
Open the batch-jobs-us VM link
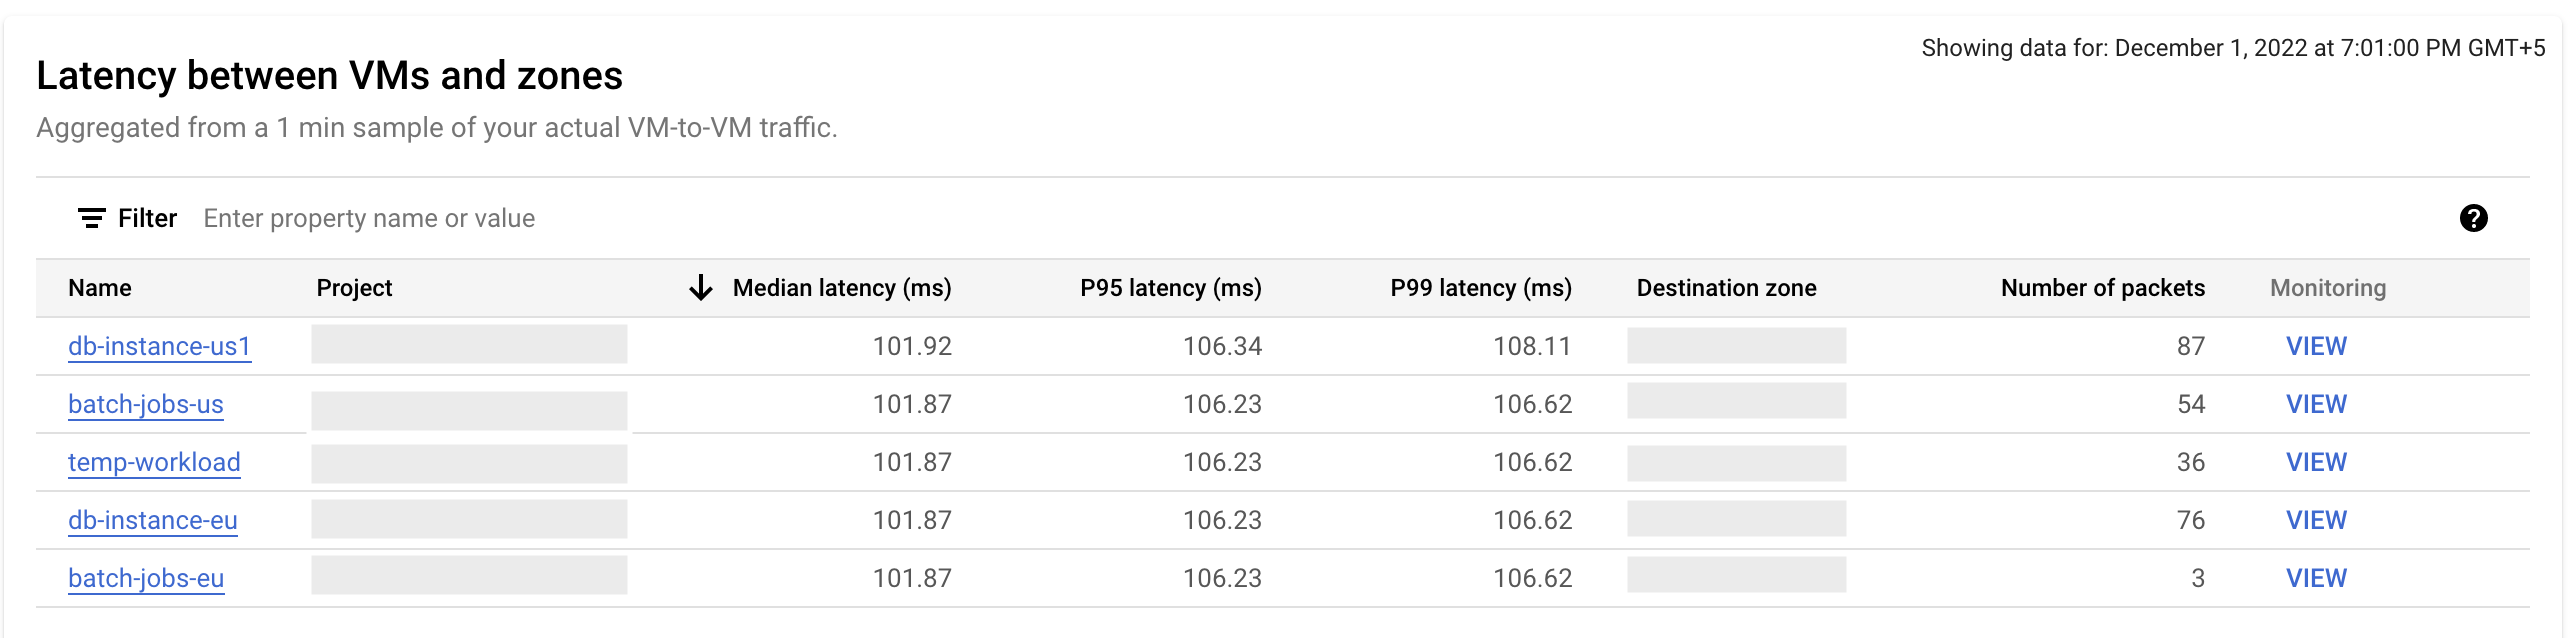point(146,404)
